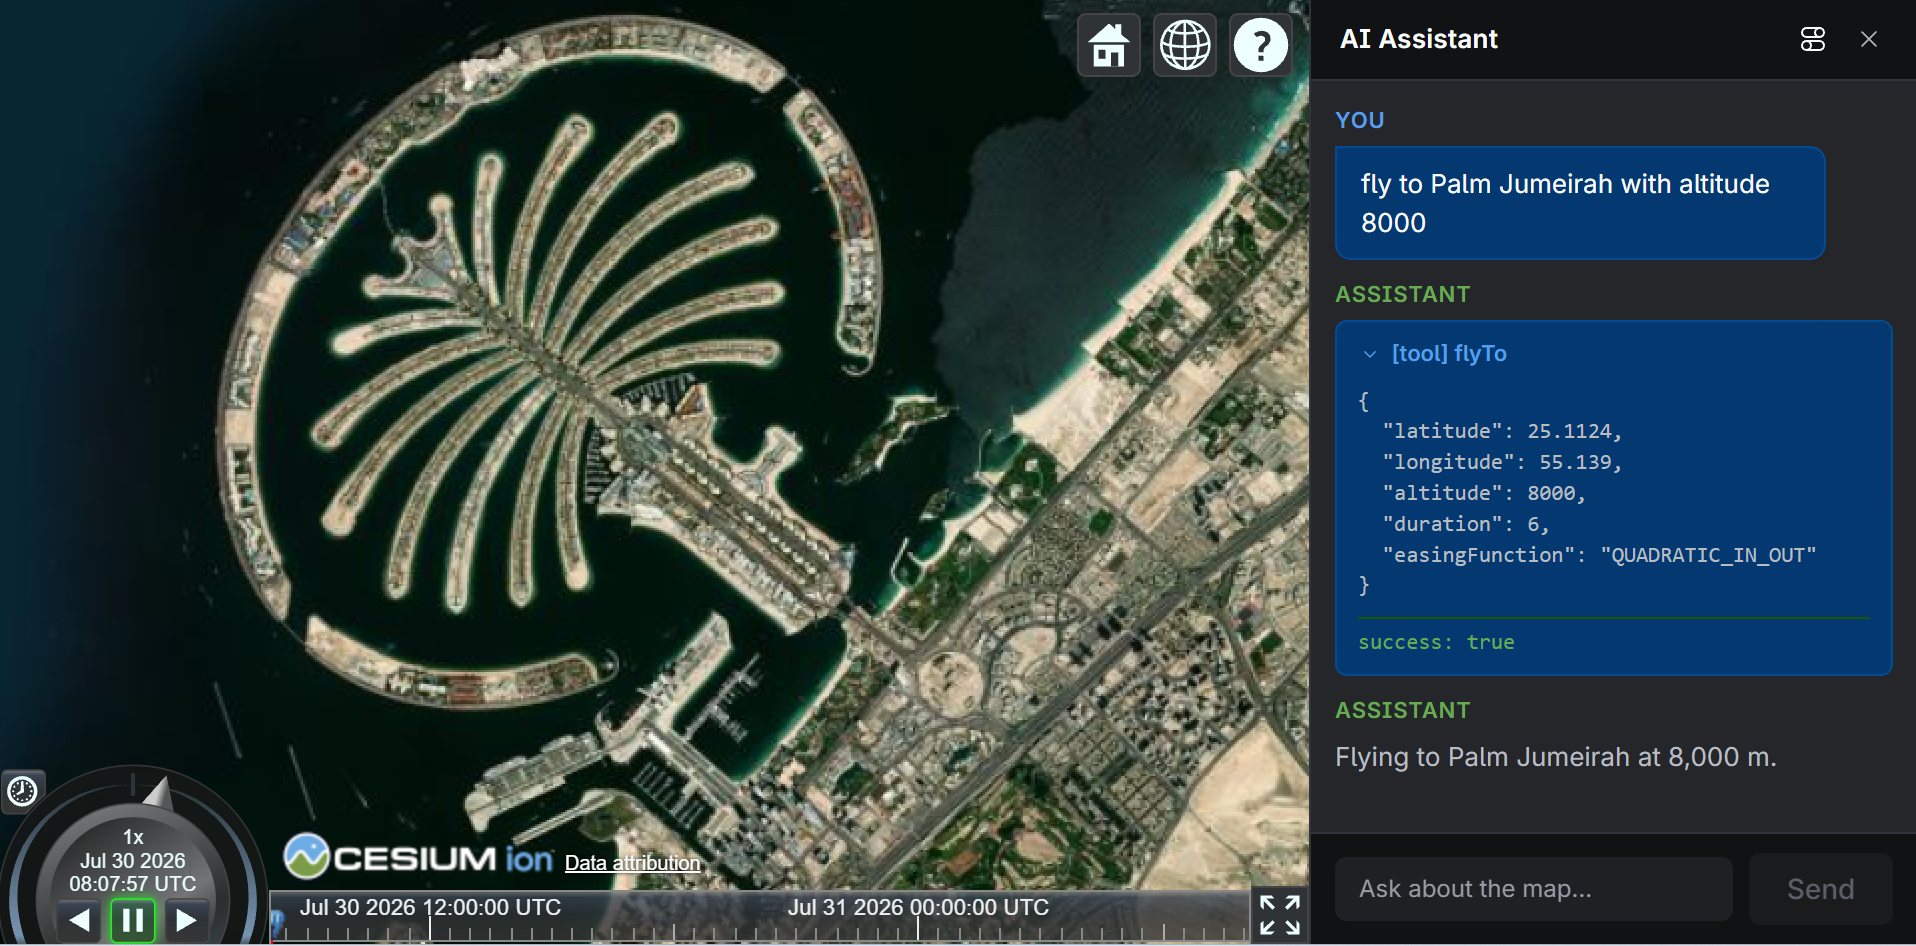
Task: Select the "latitude": 25.1124 line
Action: pyautogui.click(x=1502, y=431)
